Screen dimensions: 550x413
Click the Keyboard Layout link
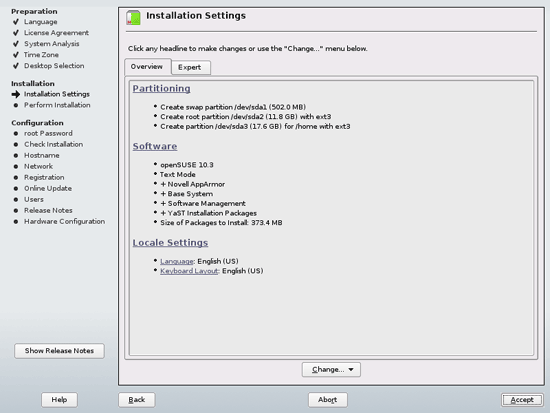click(189, 271)
